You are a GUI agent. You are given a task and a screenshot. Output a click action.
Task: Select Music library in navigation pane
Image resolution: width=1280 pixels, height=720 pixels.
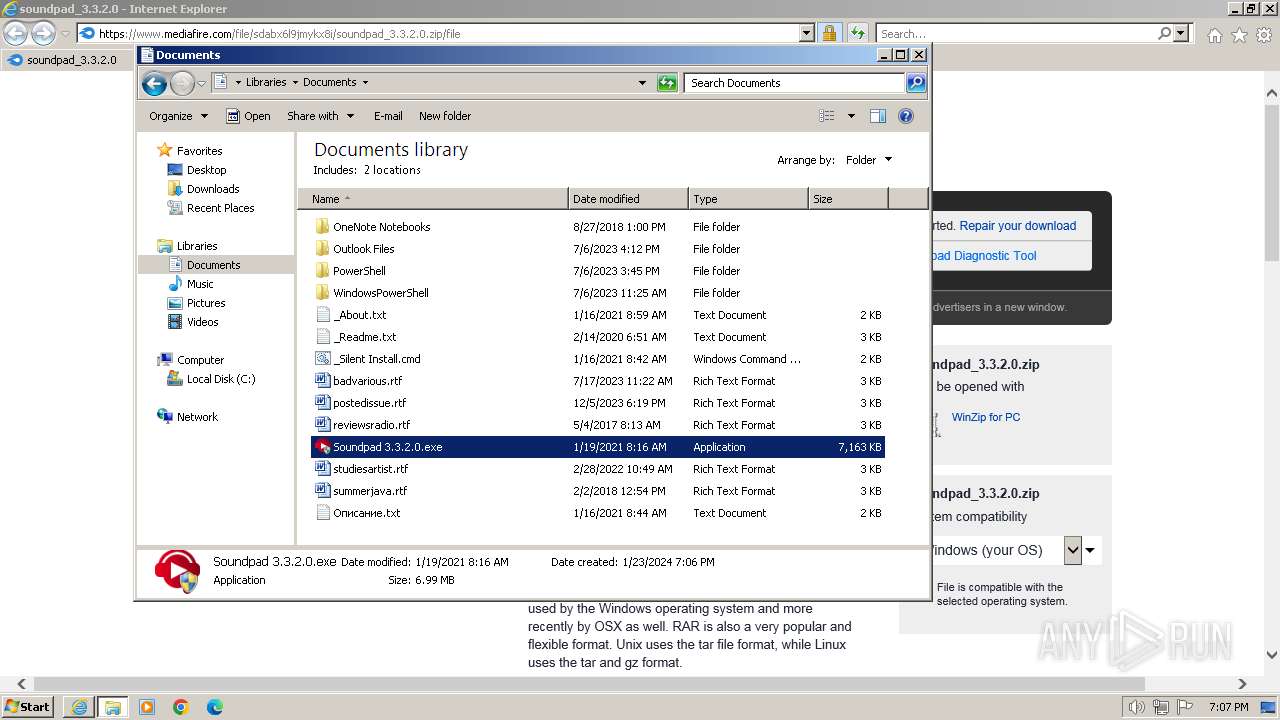[x=200, y=284]
